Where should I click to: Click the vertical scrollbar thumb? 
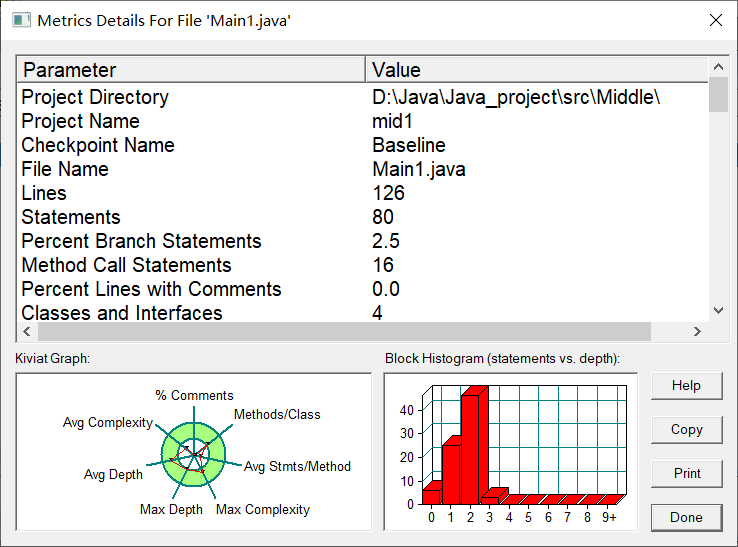point(718,94)
